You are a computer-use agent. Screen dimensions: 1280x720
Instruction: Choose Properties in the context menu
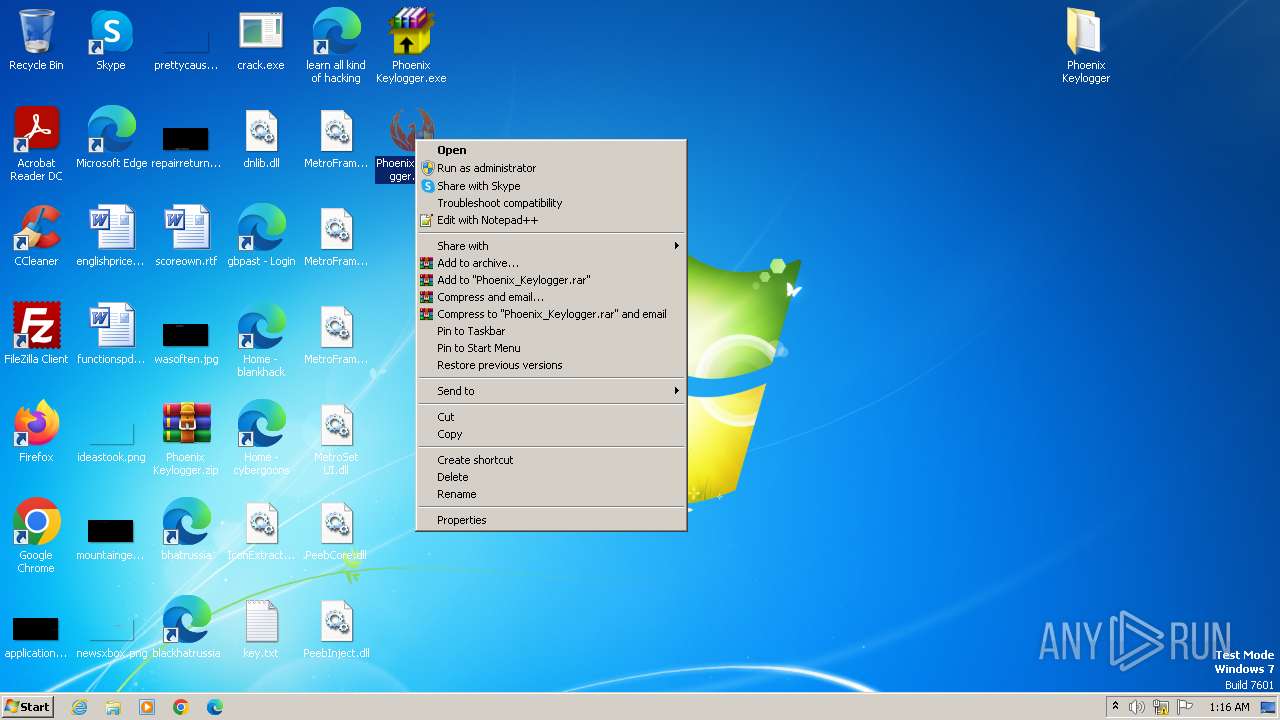coord(551,520)
